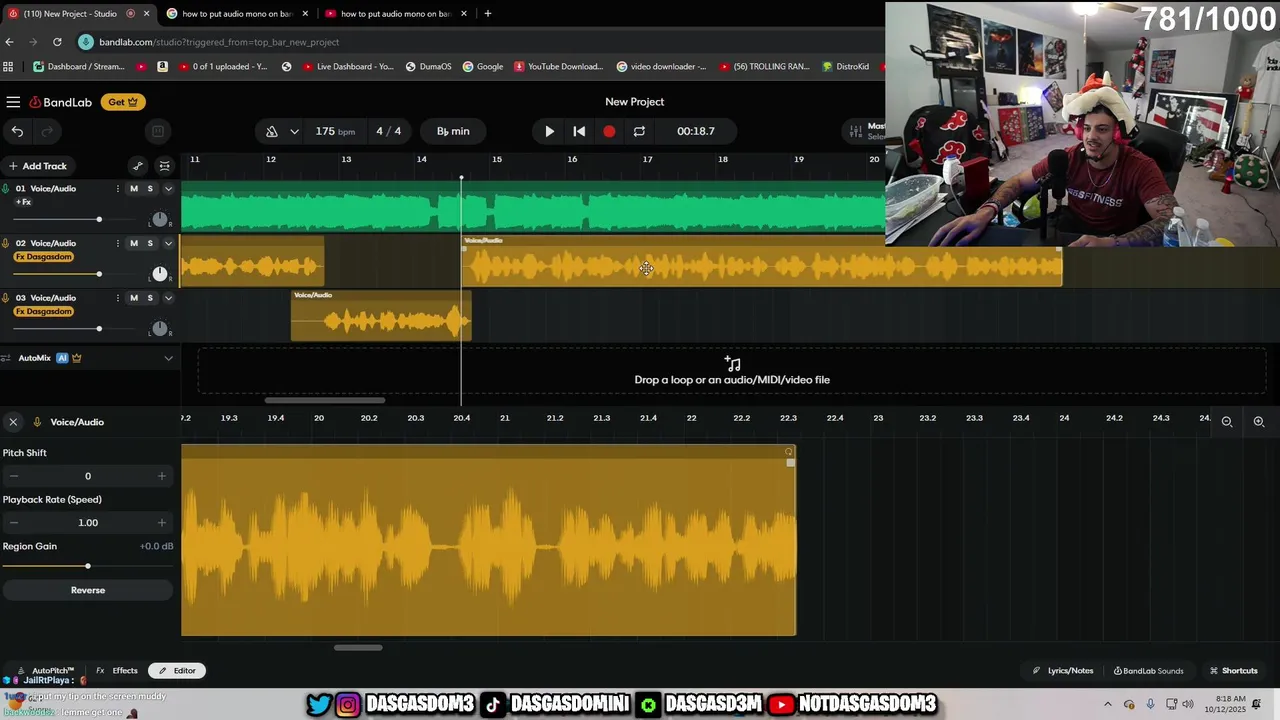The image size is (1280, 720).
Task: Solo track 02 Voice/Audio
Action: [x=150, y=243]
